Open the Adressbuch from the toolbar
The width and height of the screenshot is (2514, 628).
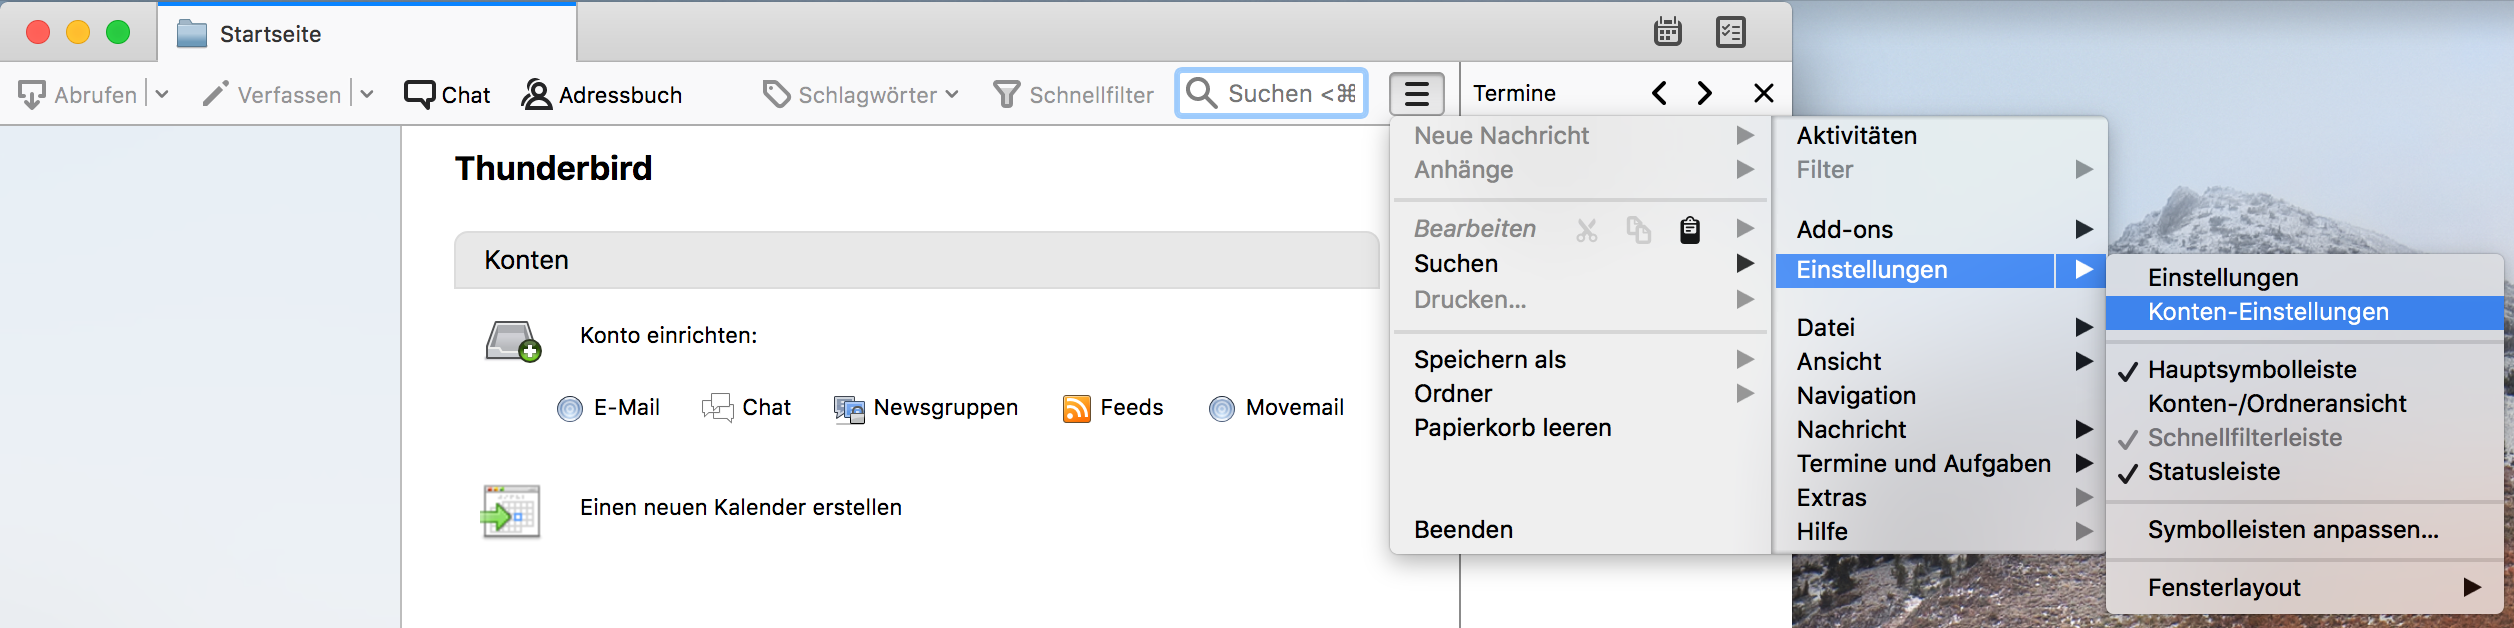[602, 95]
